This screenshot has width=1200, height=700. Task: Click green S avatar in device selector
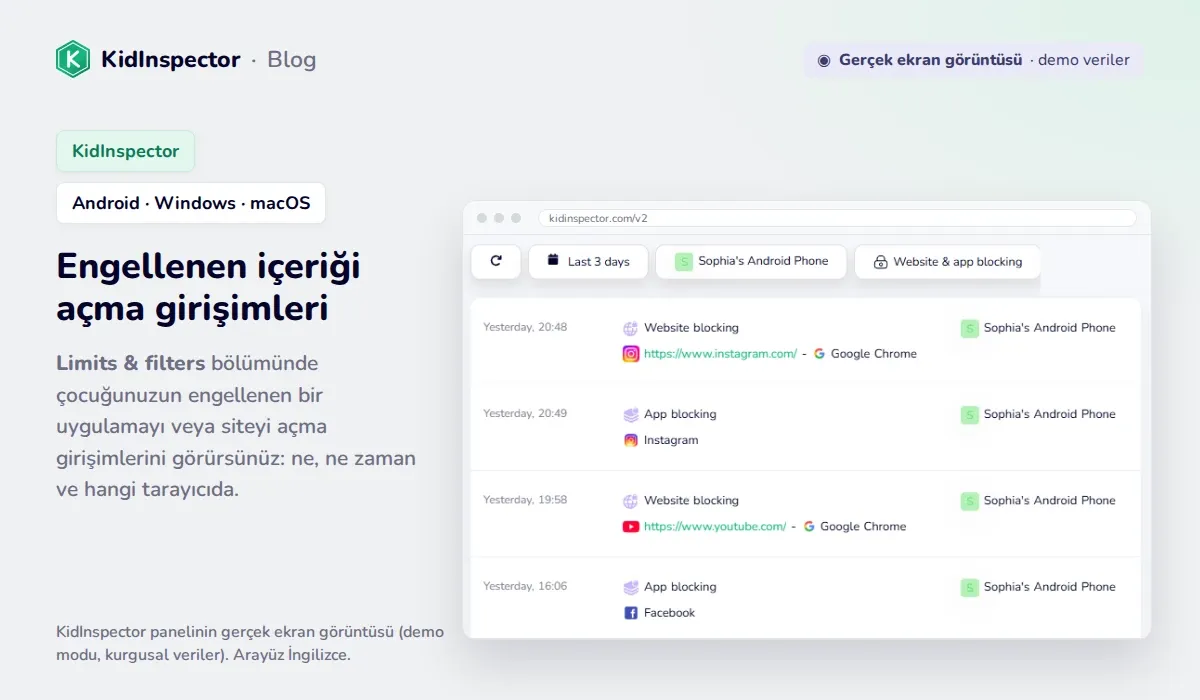click(x=684, y=261)
